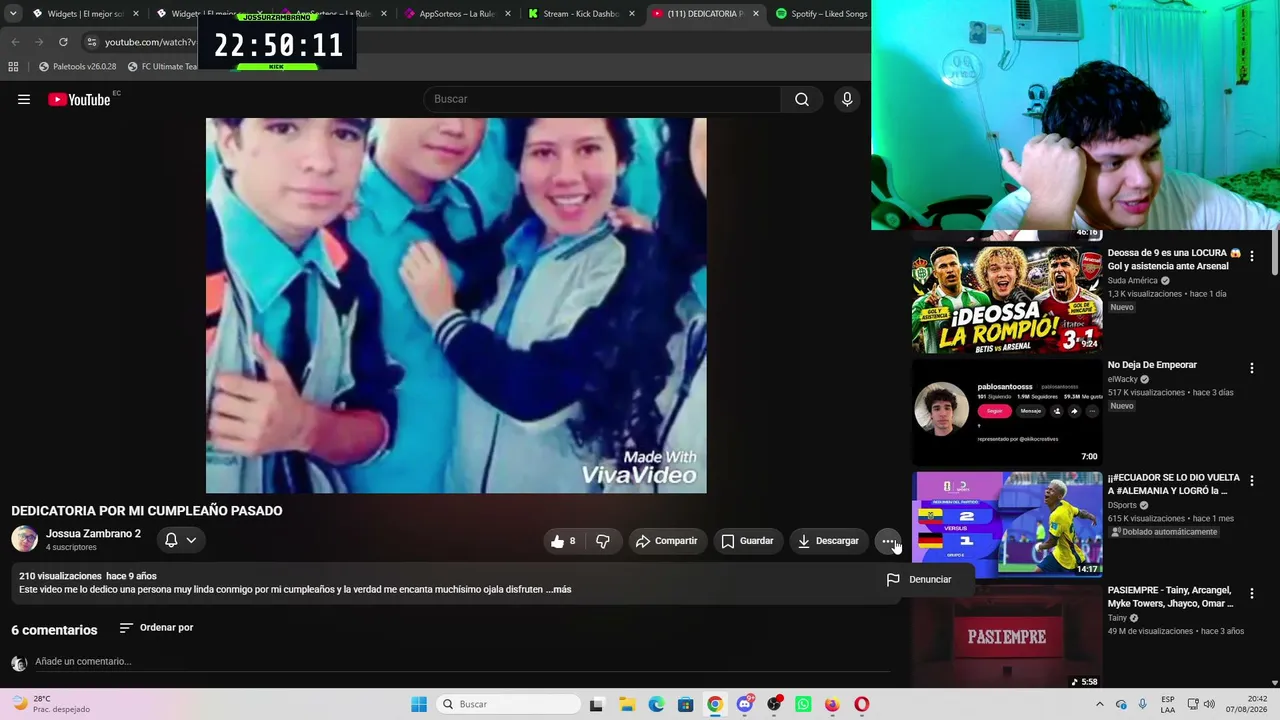
Task: Open WhatsApp from the taskbar
Action: [x=803, y=704]
